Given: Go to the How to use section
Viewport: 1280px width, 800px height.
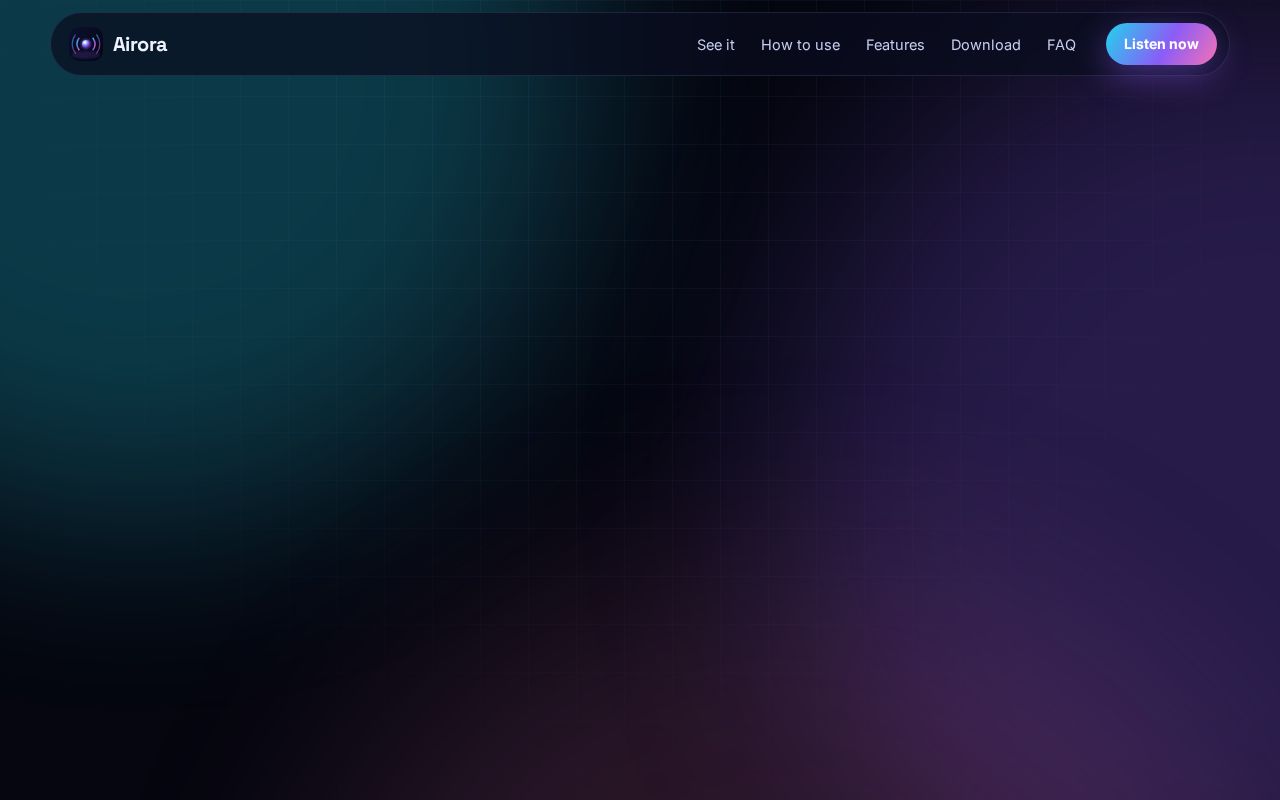Looking at the screenshot, I should click(800, 45).
